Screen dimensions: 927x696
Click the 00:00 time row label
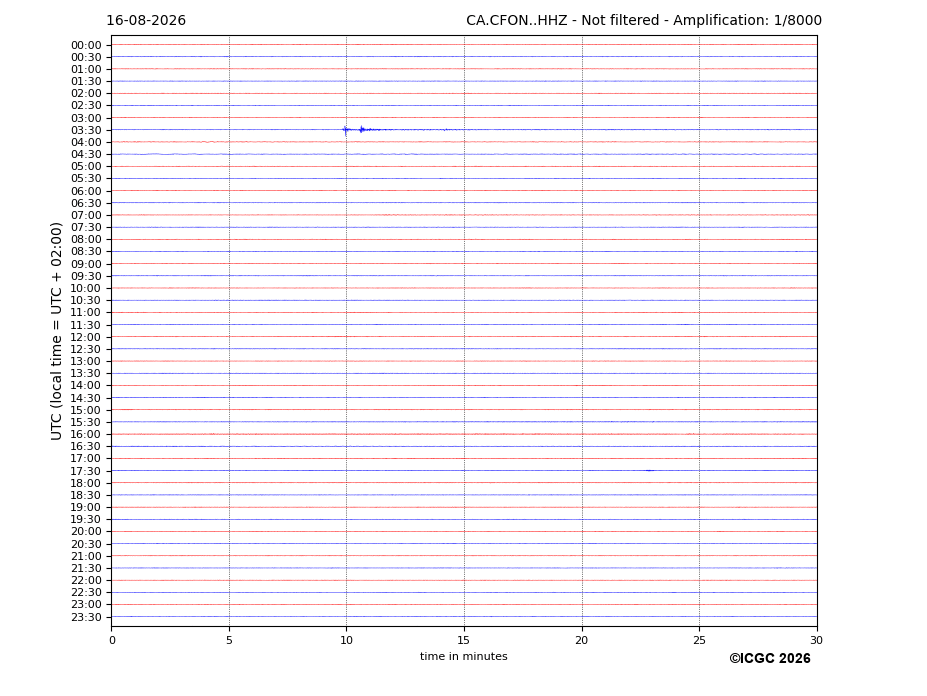pyautogui.click(x=86, y=46)
